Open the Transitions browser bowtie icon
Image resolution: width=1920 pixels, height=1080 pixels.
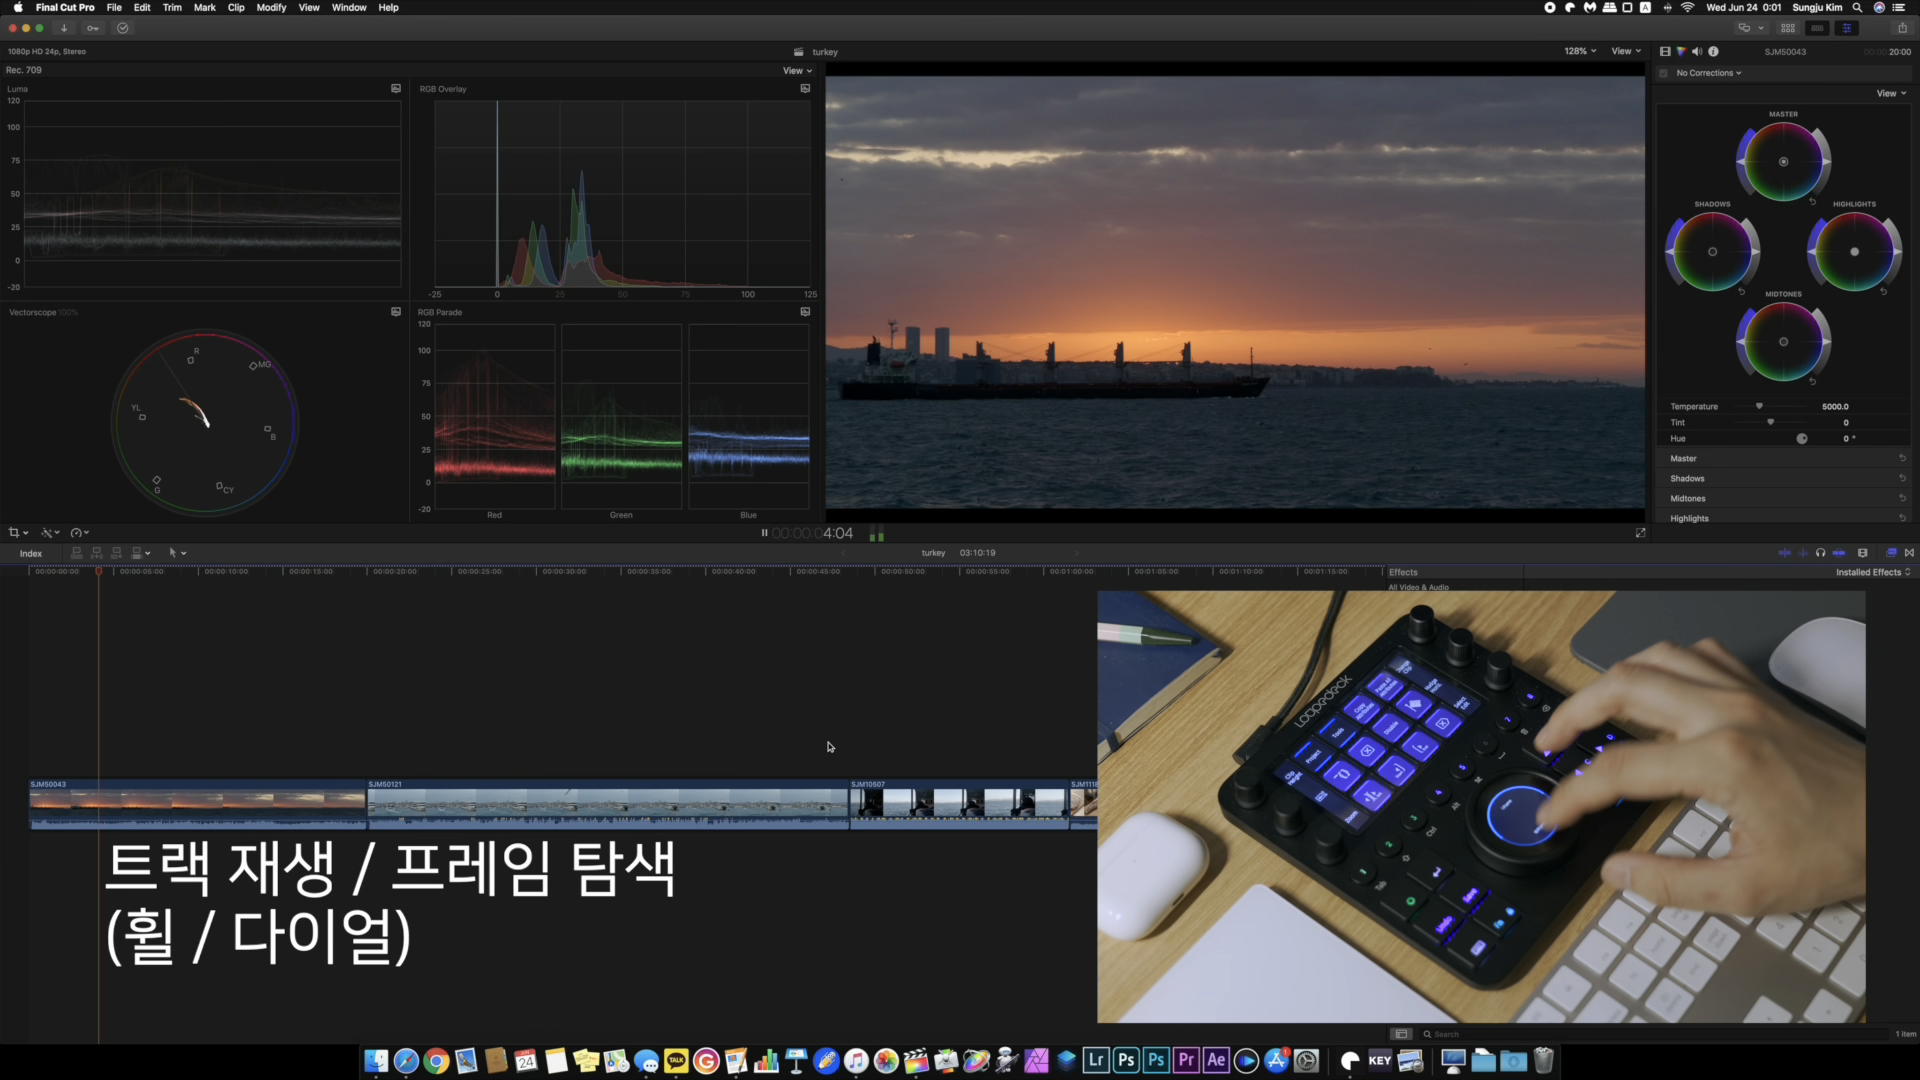(1909, 553)
